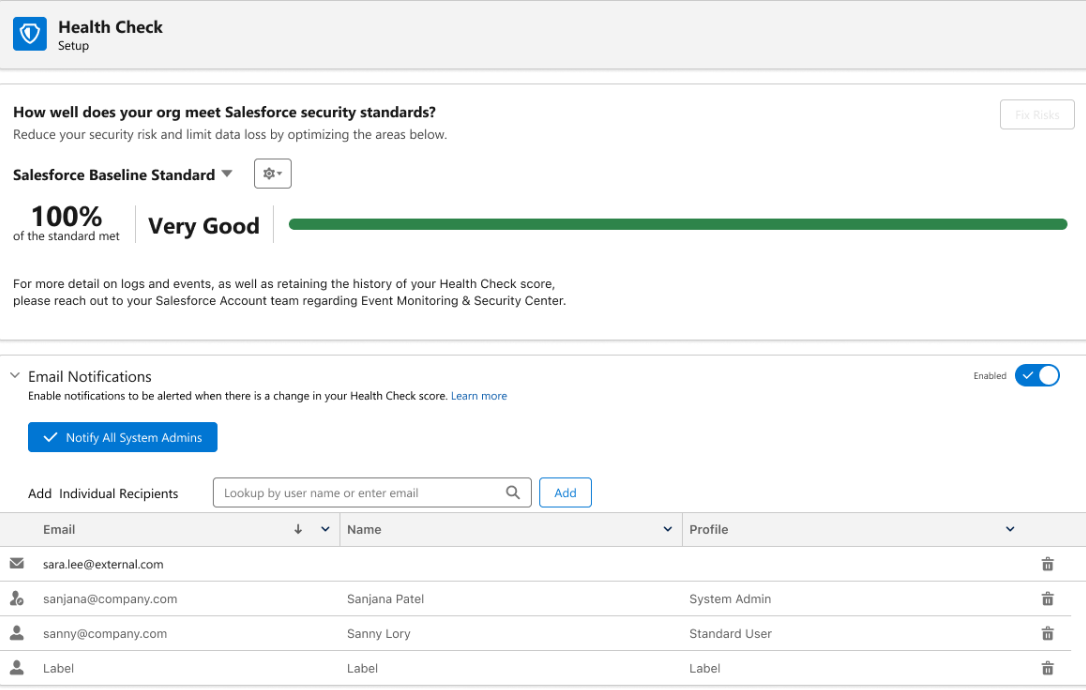Click the Standard User profile cell
Image resolution: width=1086 pixels, height=690 pixels.
point(730,634)
